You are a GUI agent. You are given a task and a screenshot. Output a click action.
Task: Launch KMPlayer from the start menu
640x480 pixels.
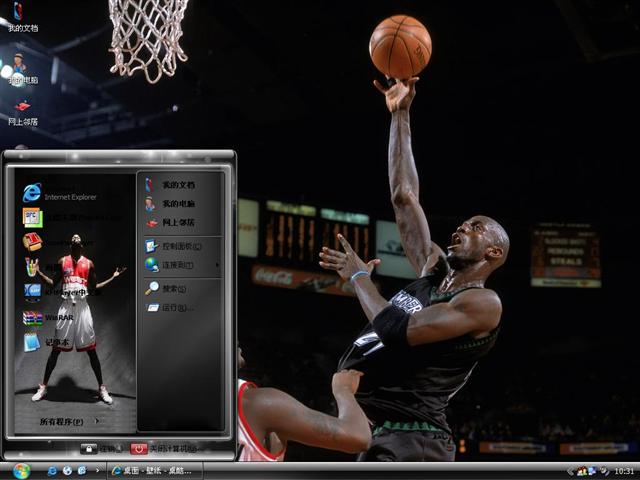(x=61, y=292)
